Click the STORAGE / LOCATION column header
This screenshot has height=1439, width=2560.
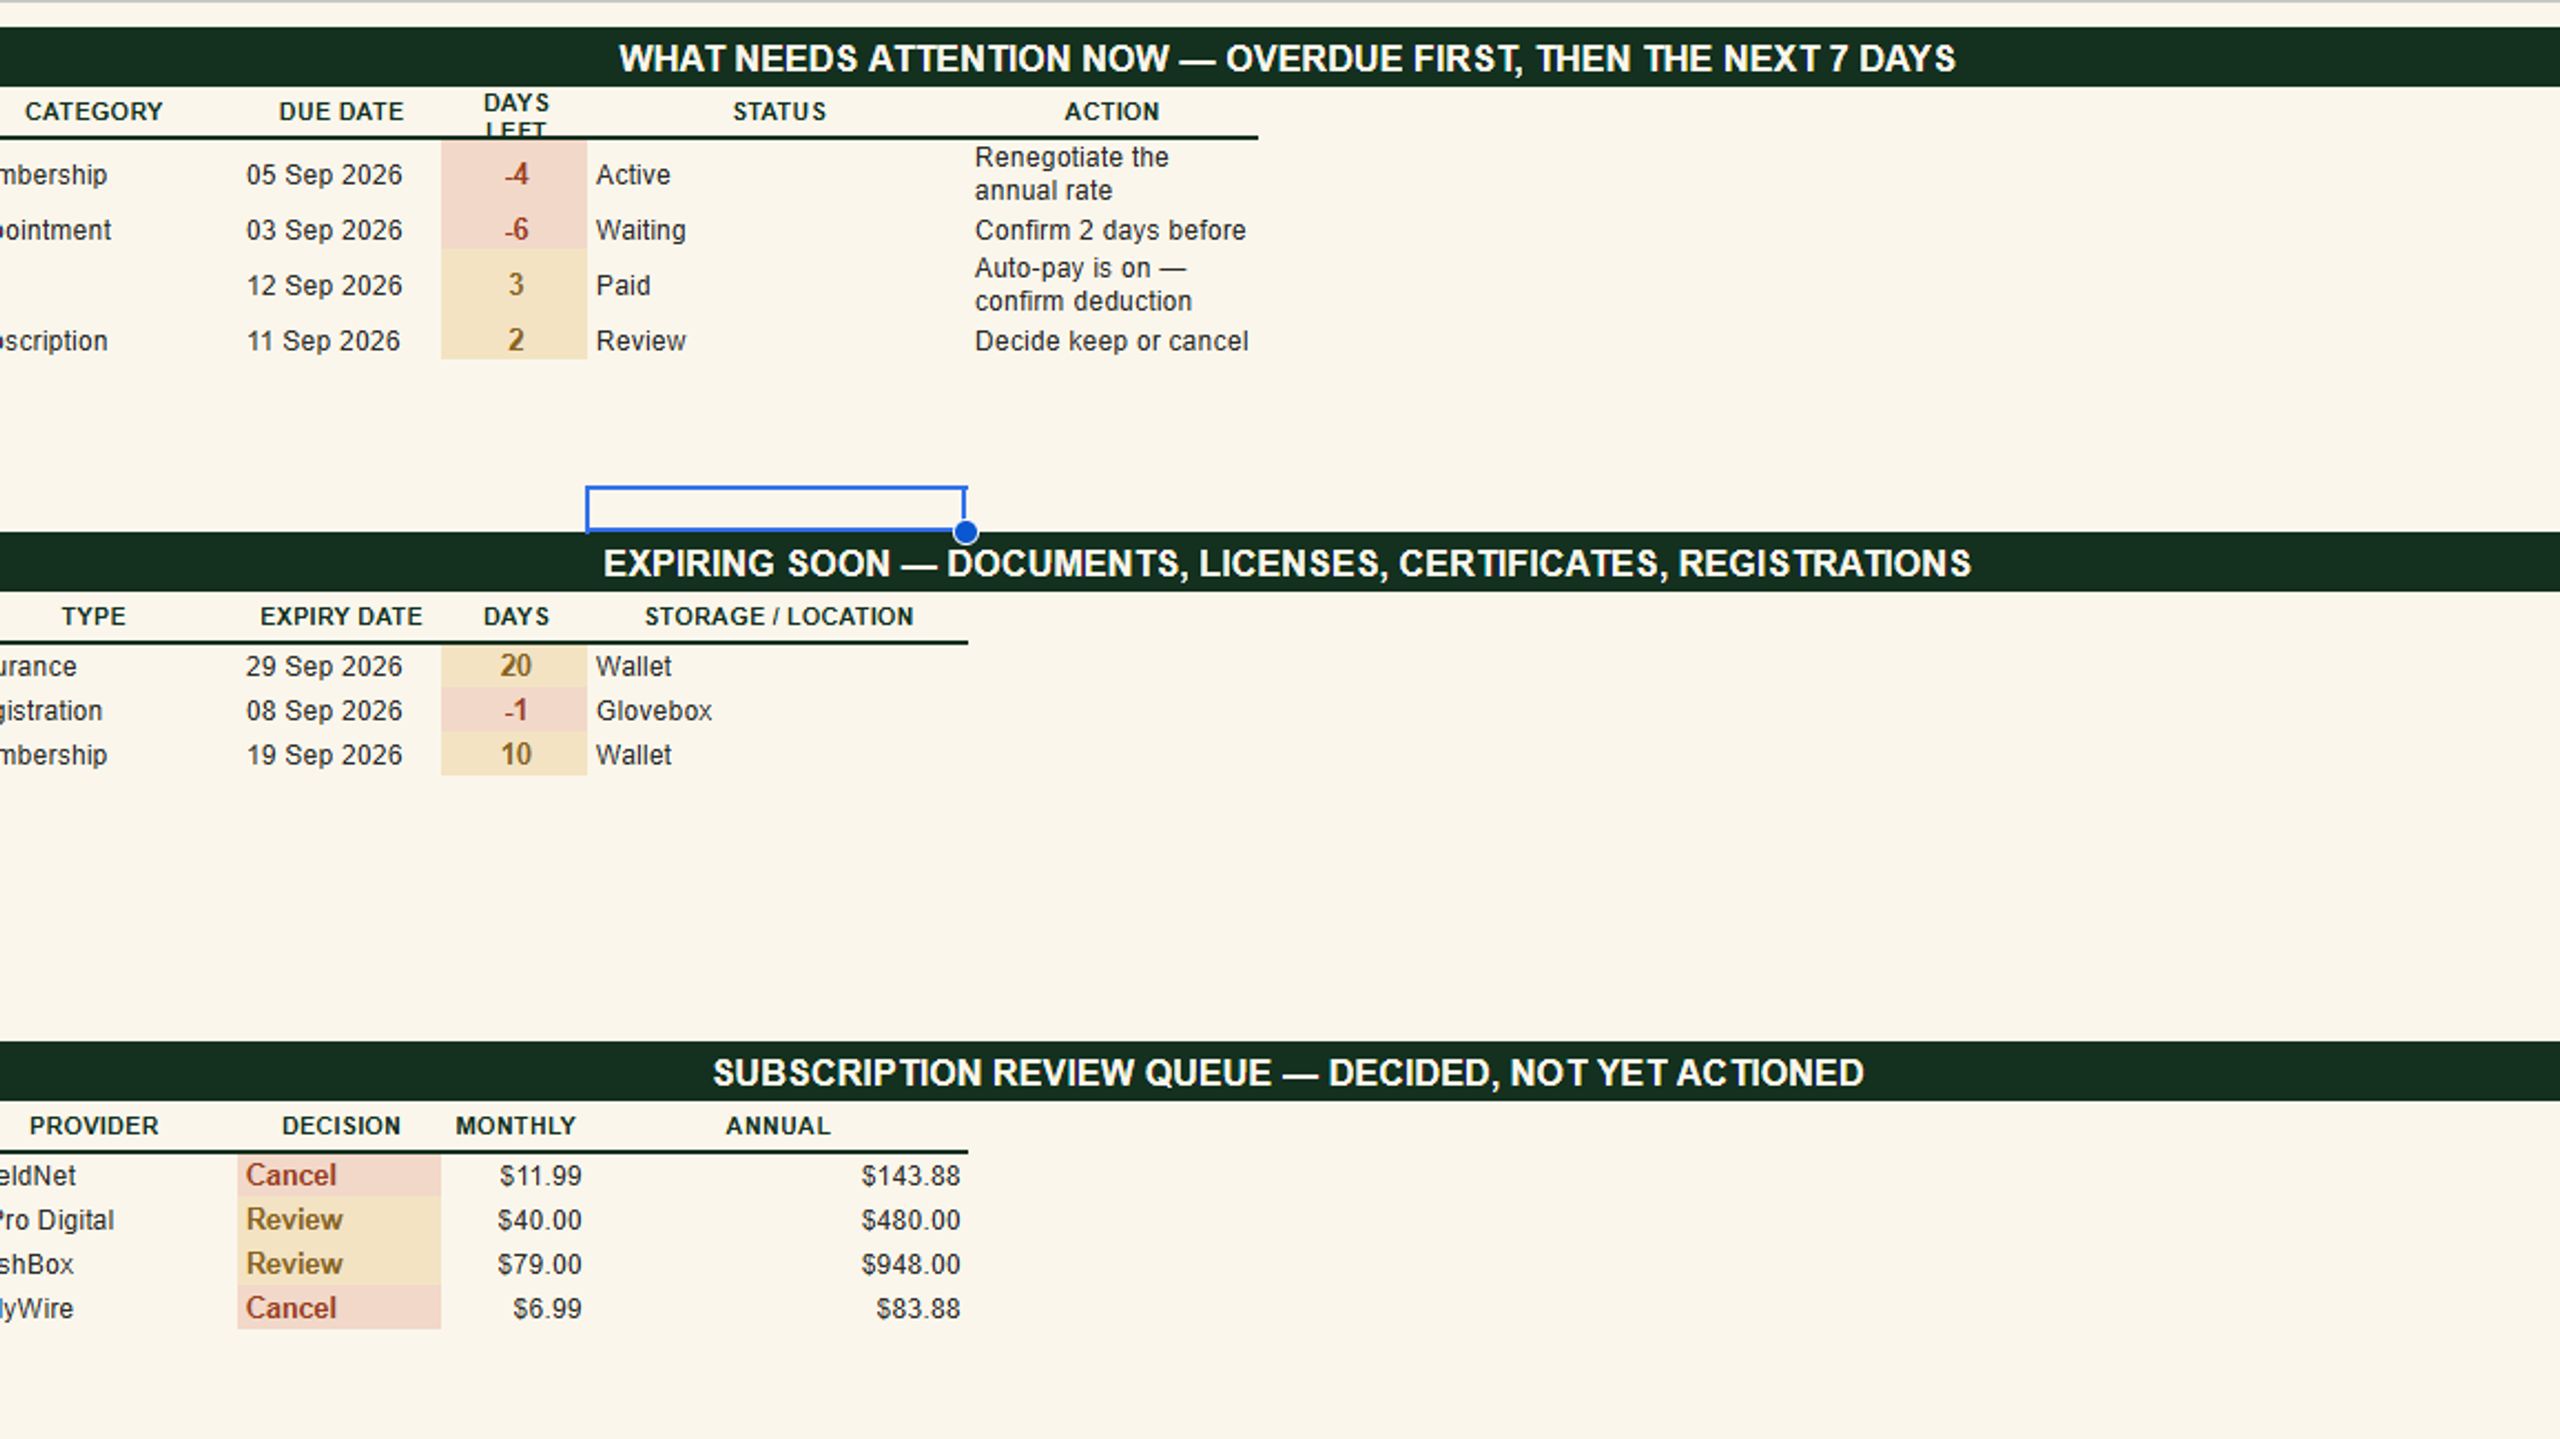click(x=779, y=617)
